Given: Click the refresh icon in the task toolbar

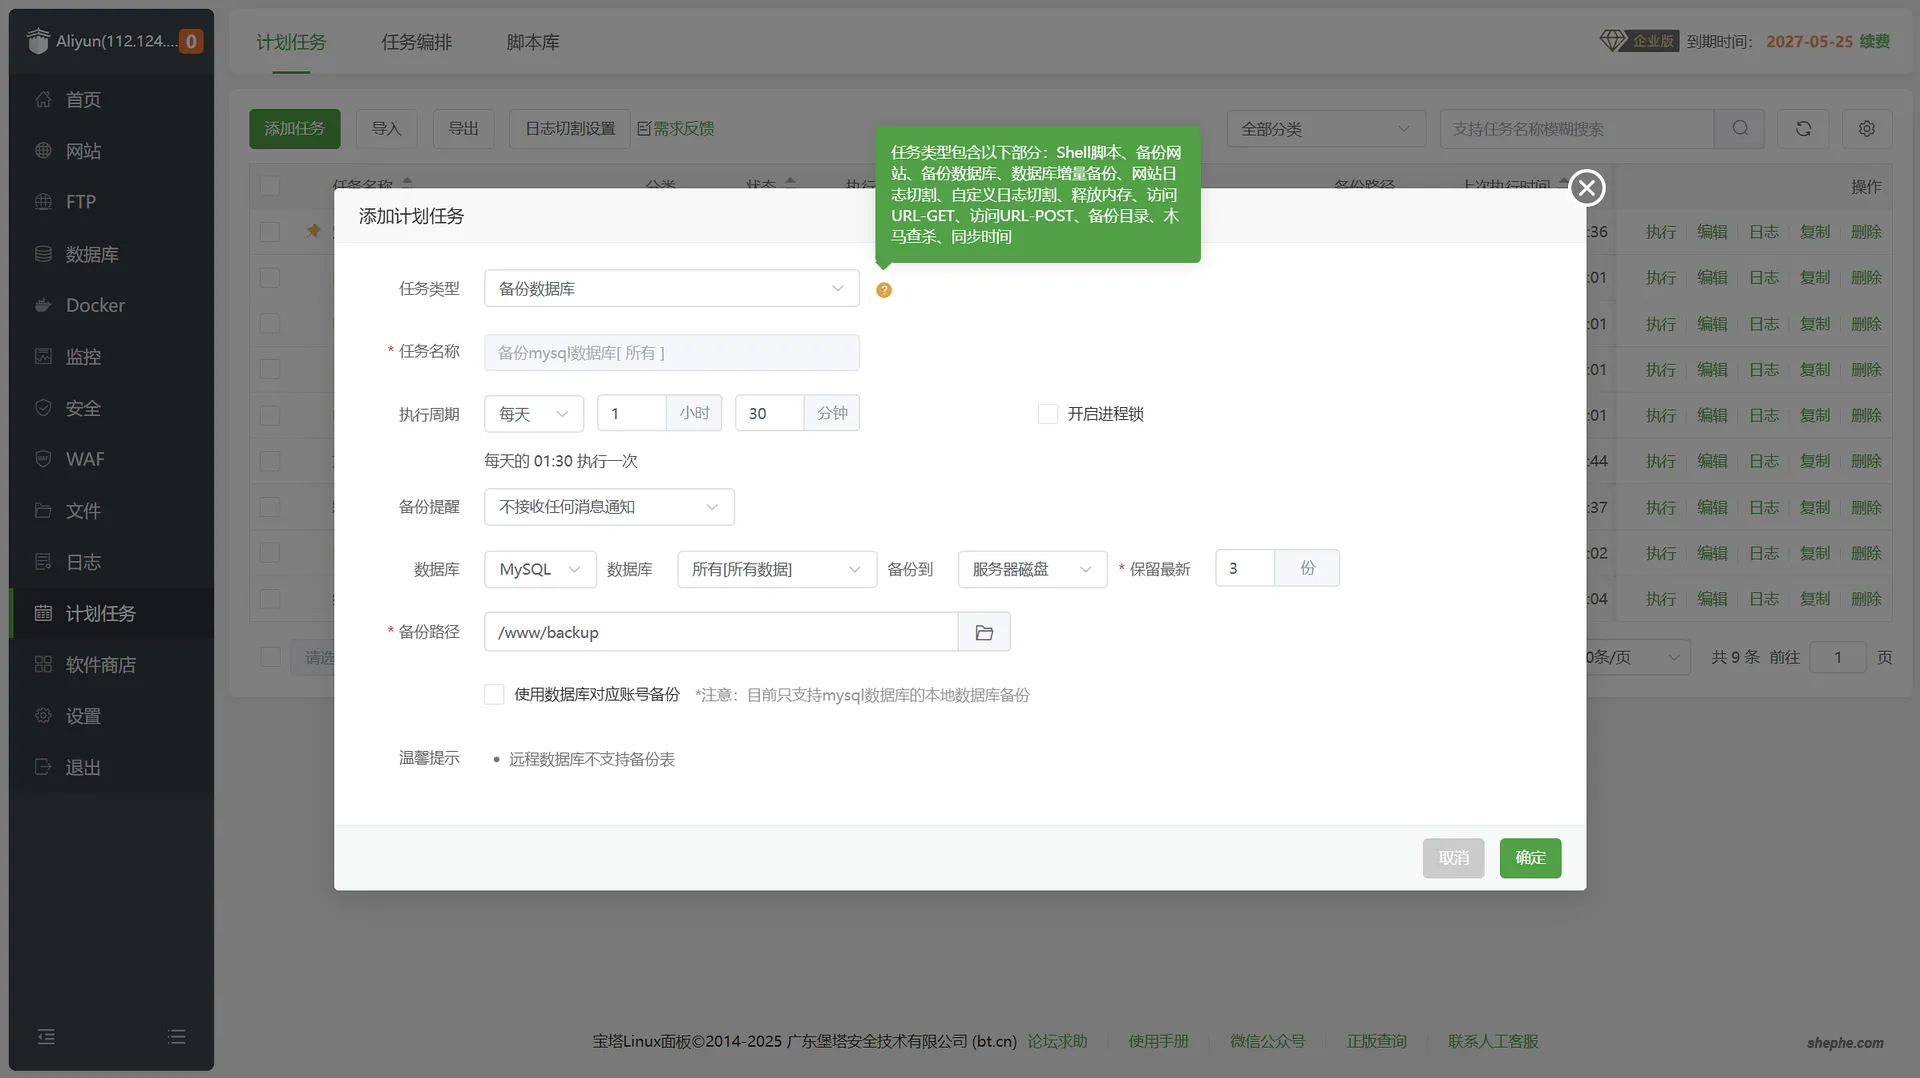Looking at the screenshot, I should point(1803,129).
